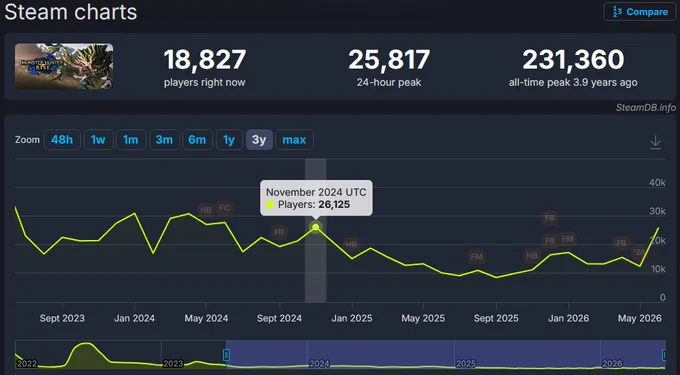
Task: Click the May 2026 axis label
Action: click(640, 318)
